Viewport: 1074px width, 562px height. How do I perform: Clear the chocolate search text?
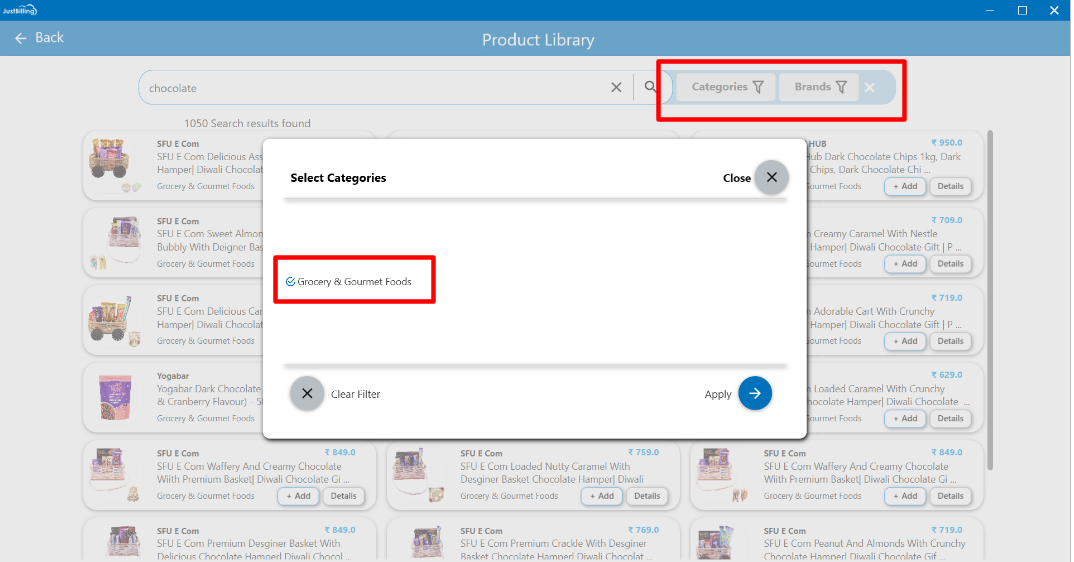click(616, 88)
